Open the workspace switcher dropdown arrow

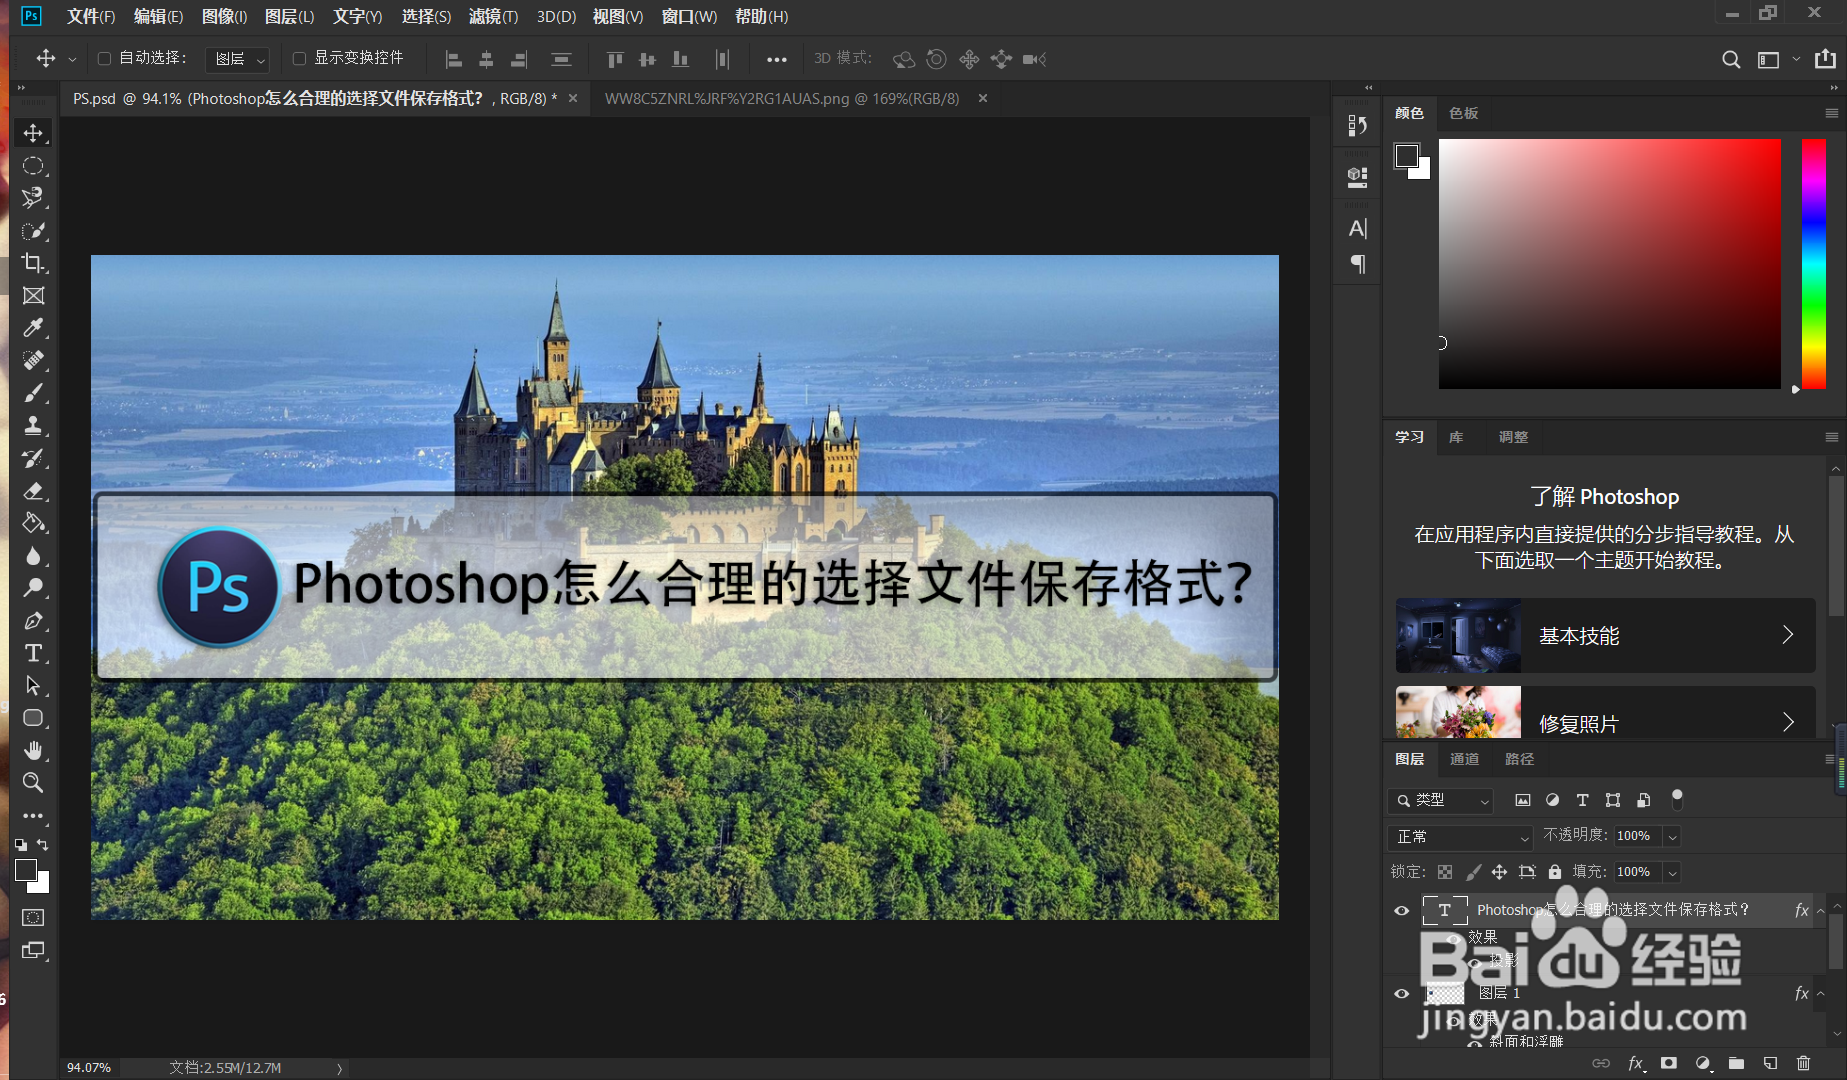click(x=1796, y=59)
